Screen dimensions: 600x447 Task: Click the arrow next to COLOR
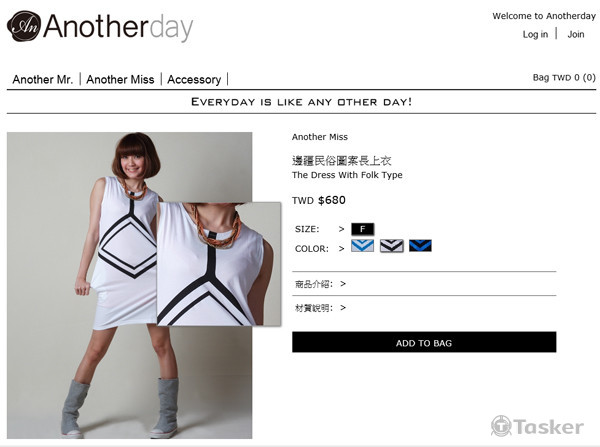click(341, 249)
